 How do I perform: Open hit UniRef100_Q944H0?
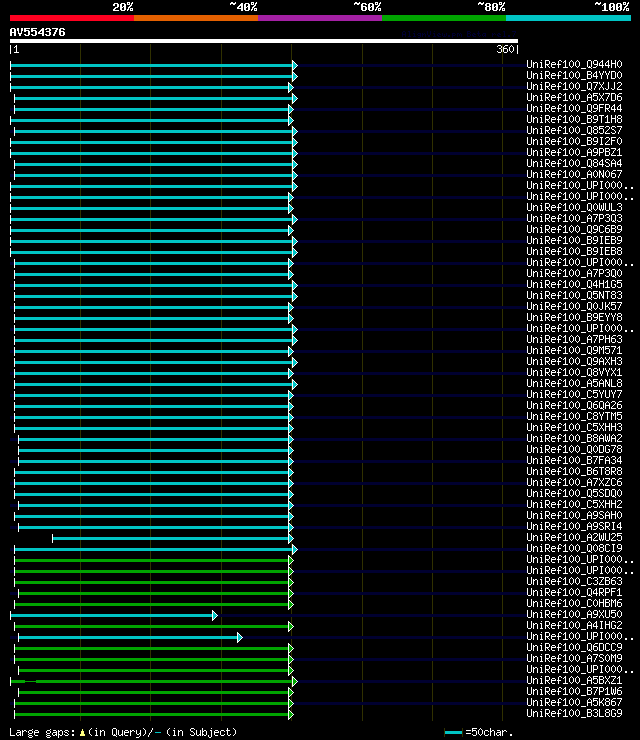pos(574,64)
